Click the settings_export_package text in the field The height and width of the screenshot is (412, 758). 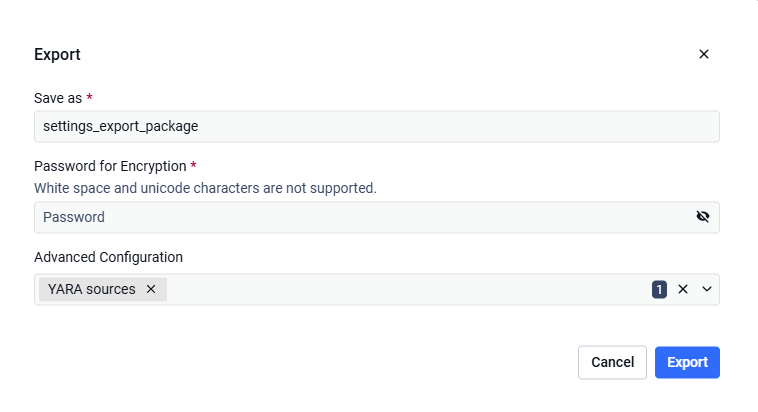click(120, 127)
